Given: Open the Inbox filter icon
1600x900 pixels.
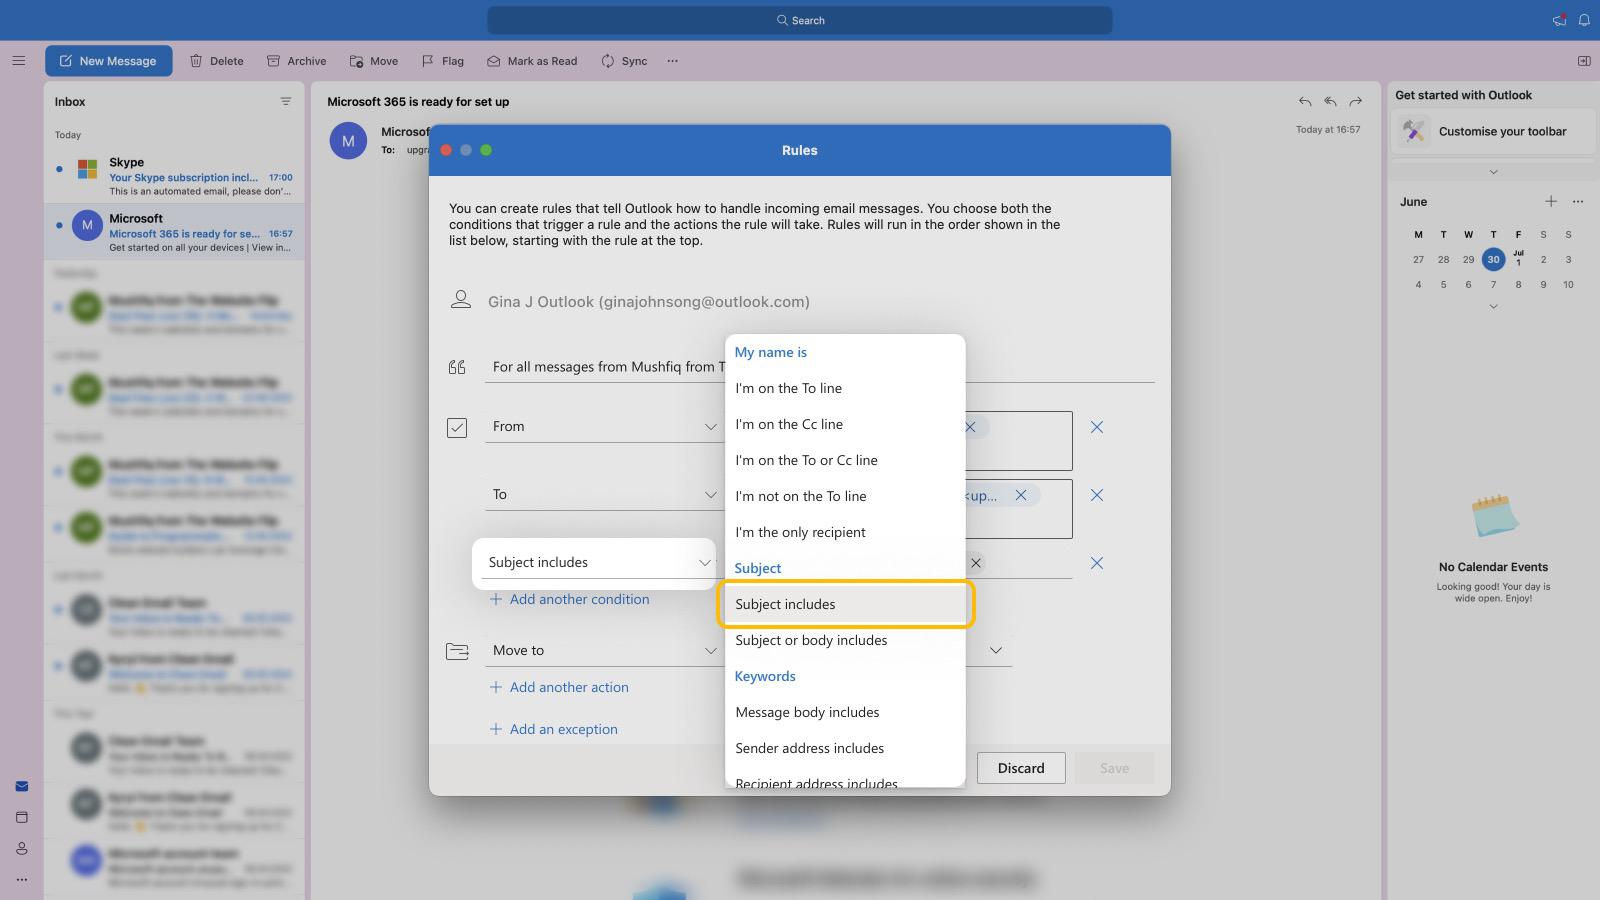Looking at the screenshot, I should [x=286, y=101].
